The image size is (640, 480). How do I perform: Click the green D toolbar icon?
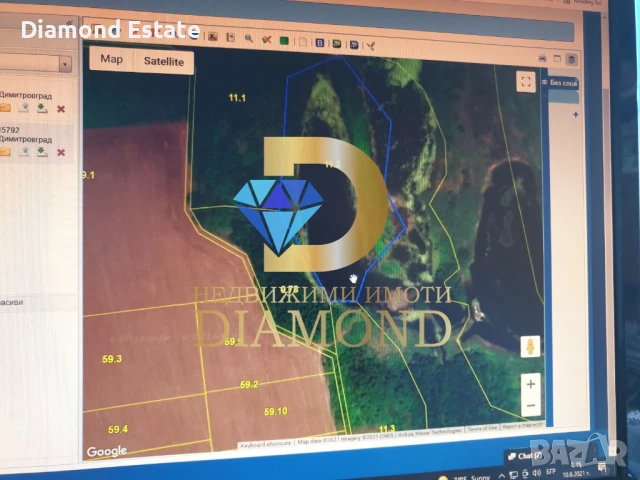pos(337,43)
